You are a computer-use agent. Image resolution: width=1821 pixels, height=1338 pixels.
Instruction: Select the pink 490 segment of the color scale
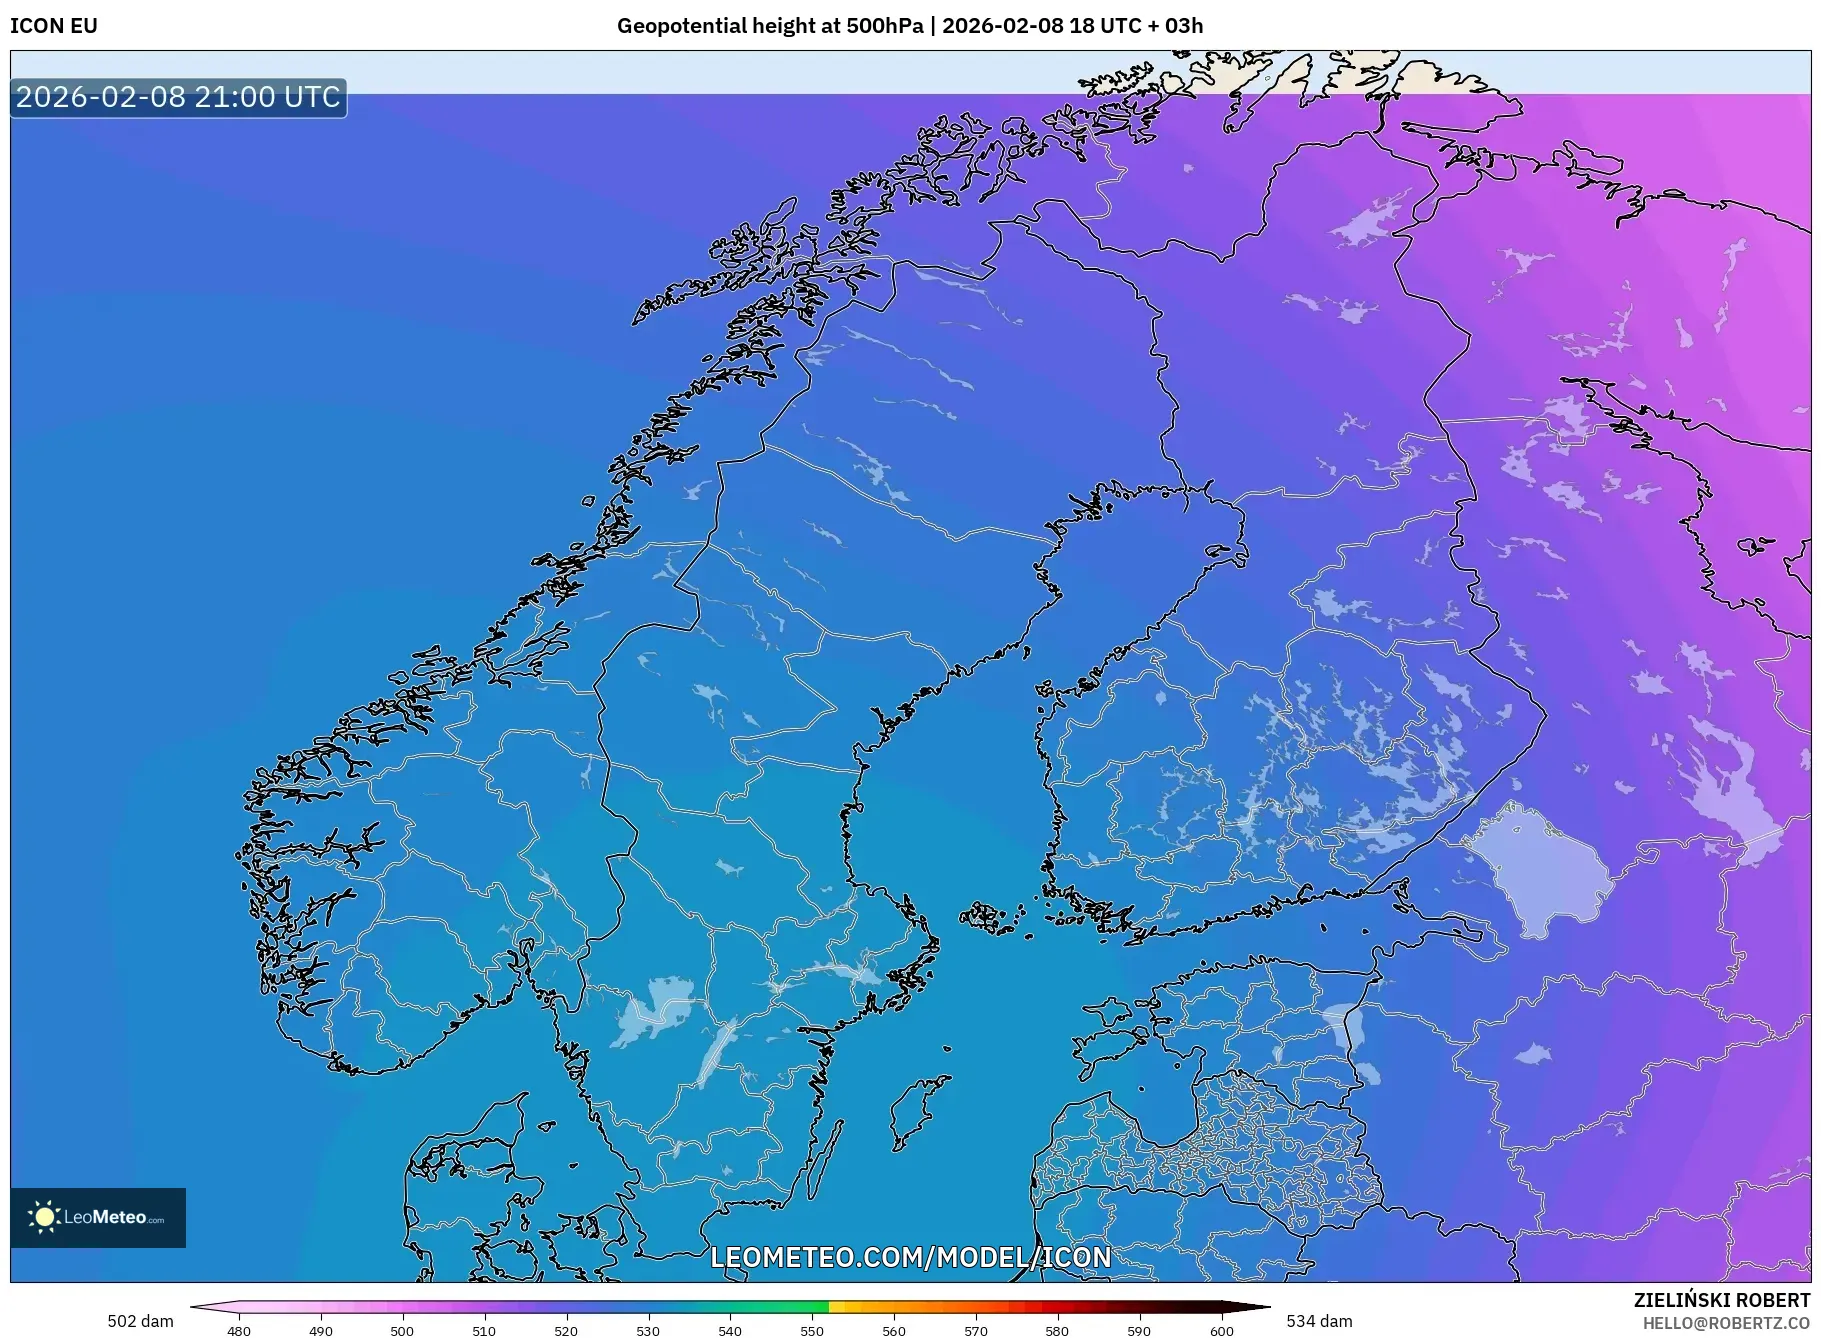[x=320, y=1305]
